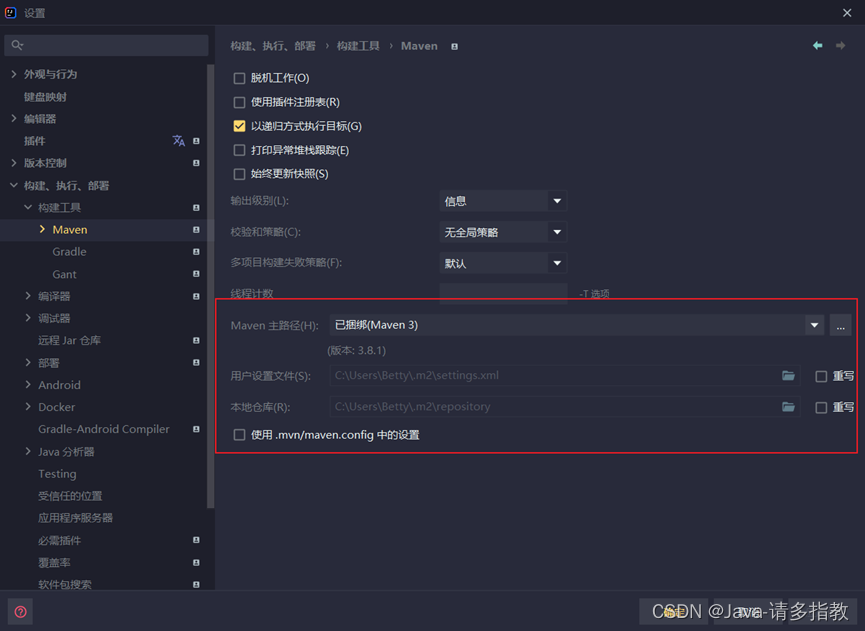Viewport: 865px width, 631px height.
Task: Select 键盘映射 in settings tree
Action: [45, 97]
